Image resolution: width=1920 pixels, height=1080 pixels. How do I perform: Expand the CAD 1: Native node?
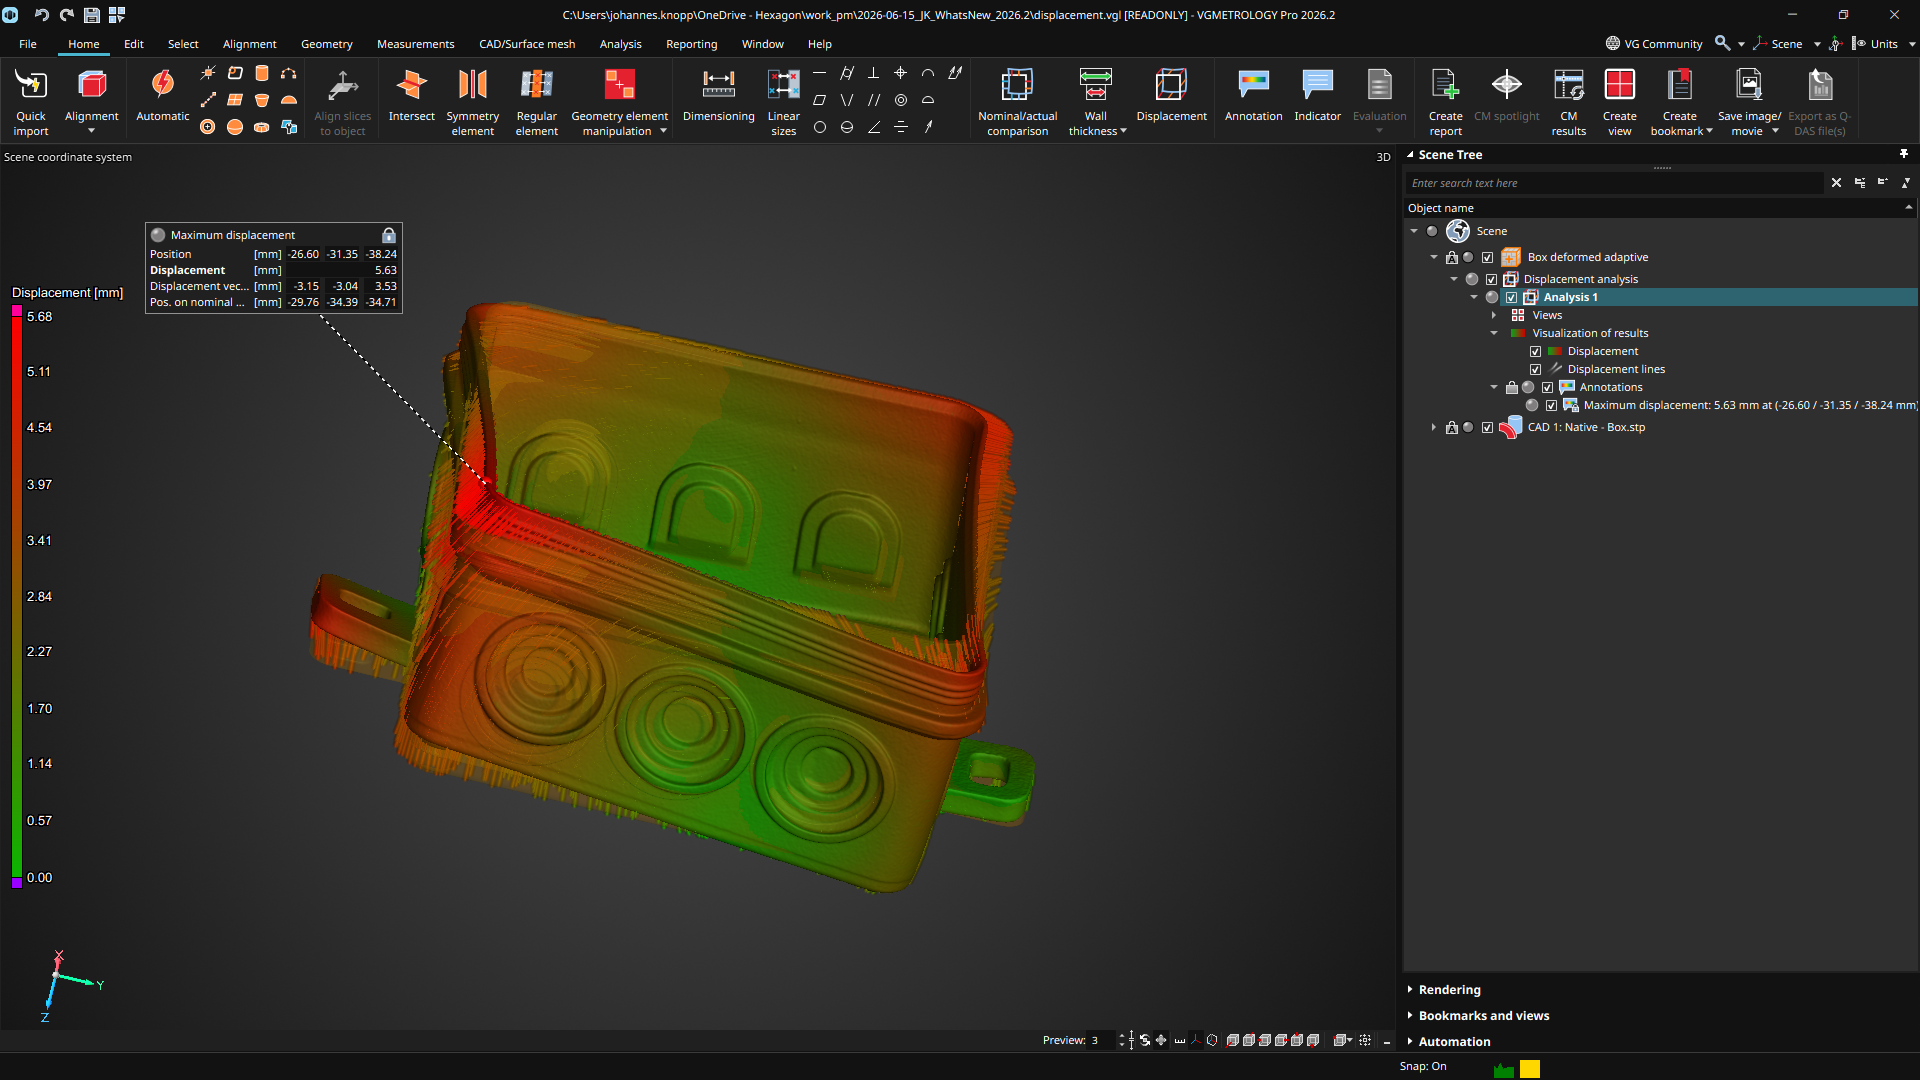(x=1434, y=428)
